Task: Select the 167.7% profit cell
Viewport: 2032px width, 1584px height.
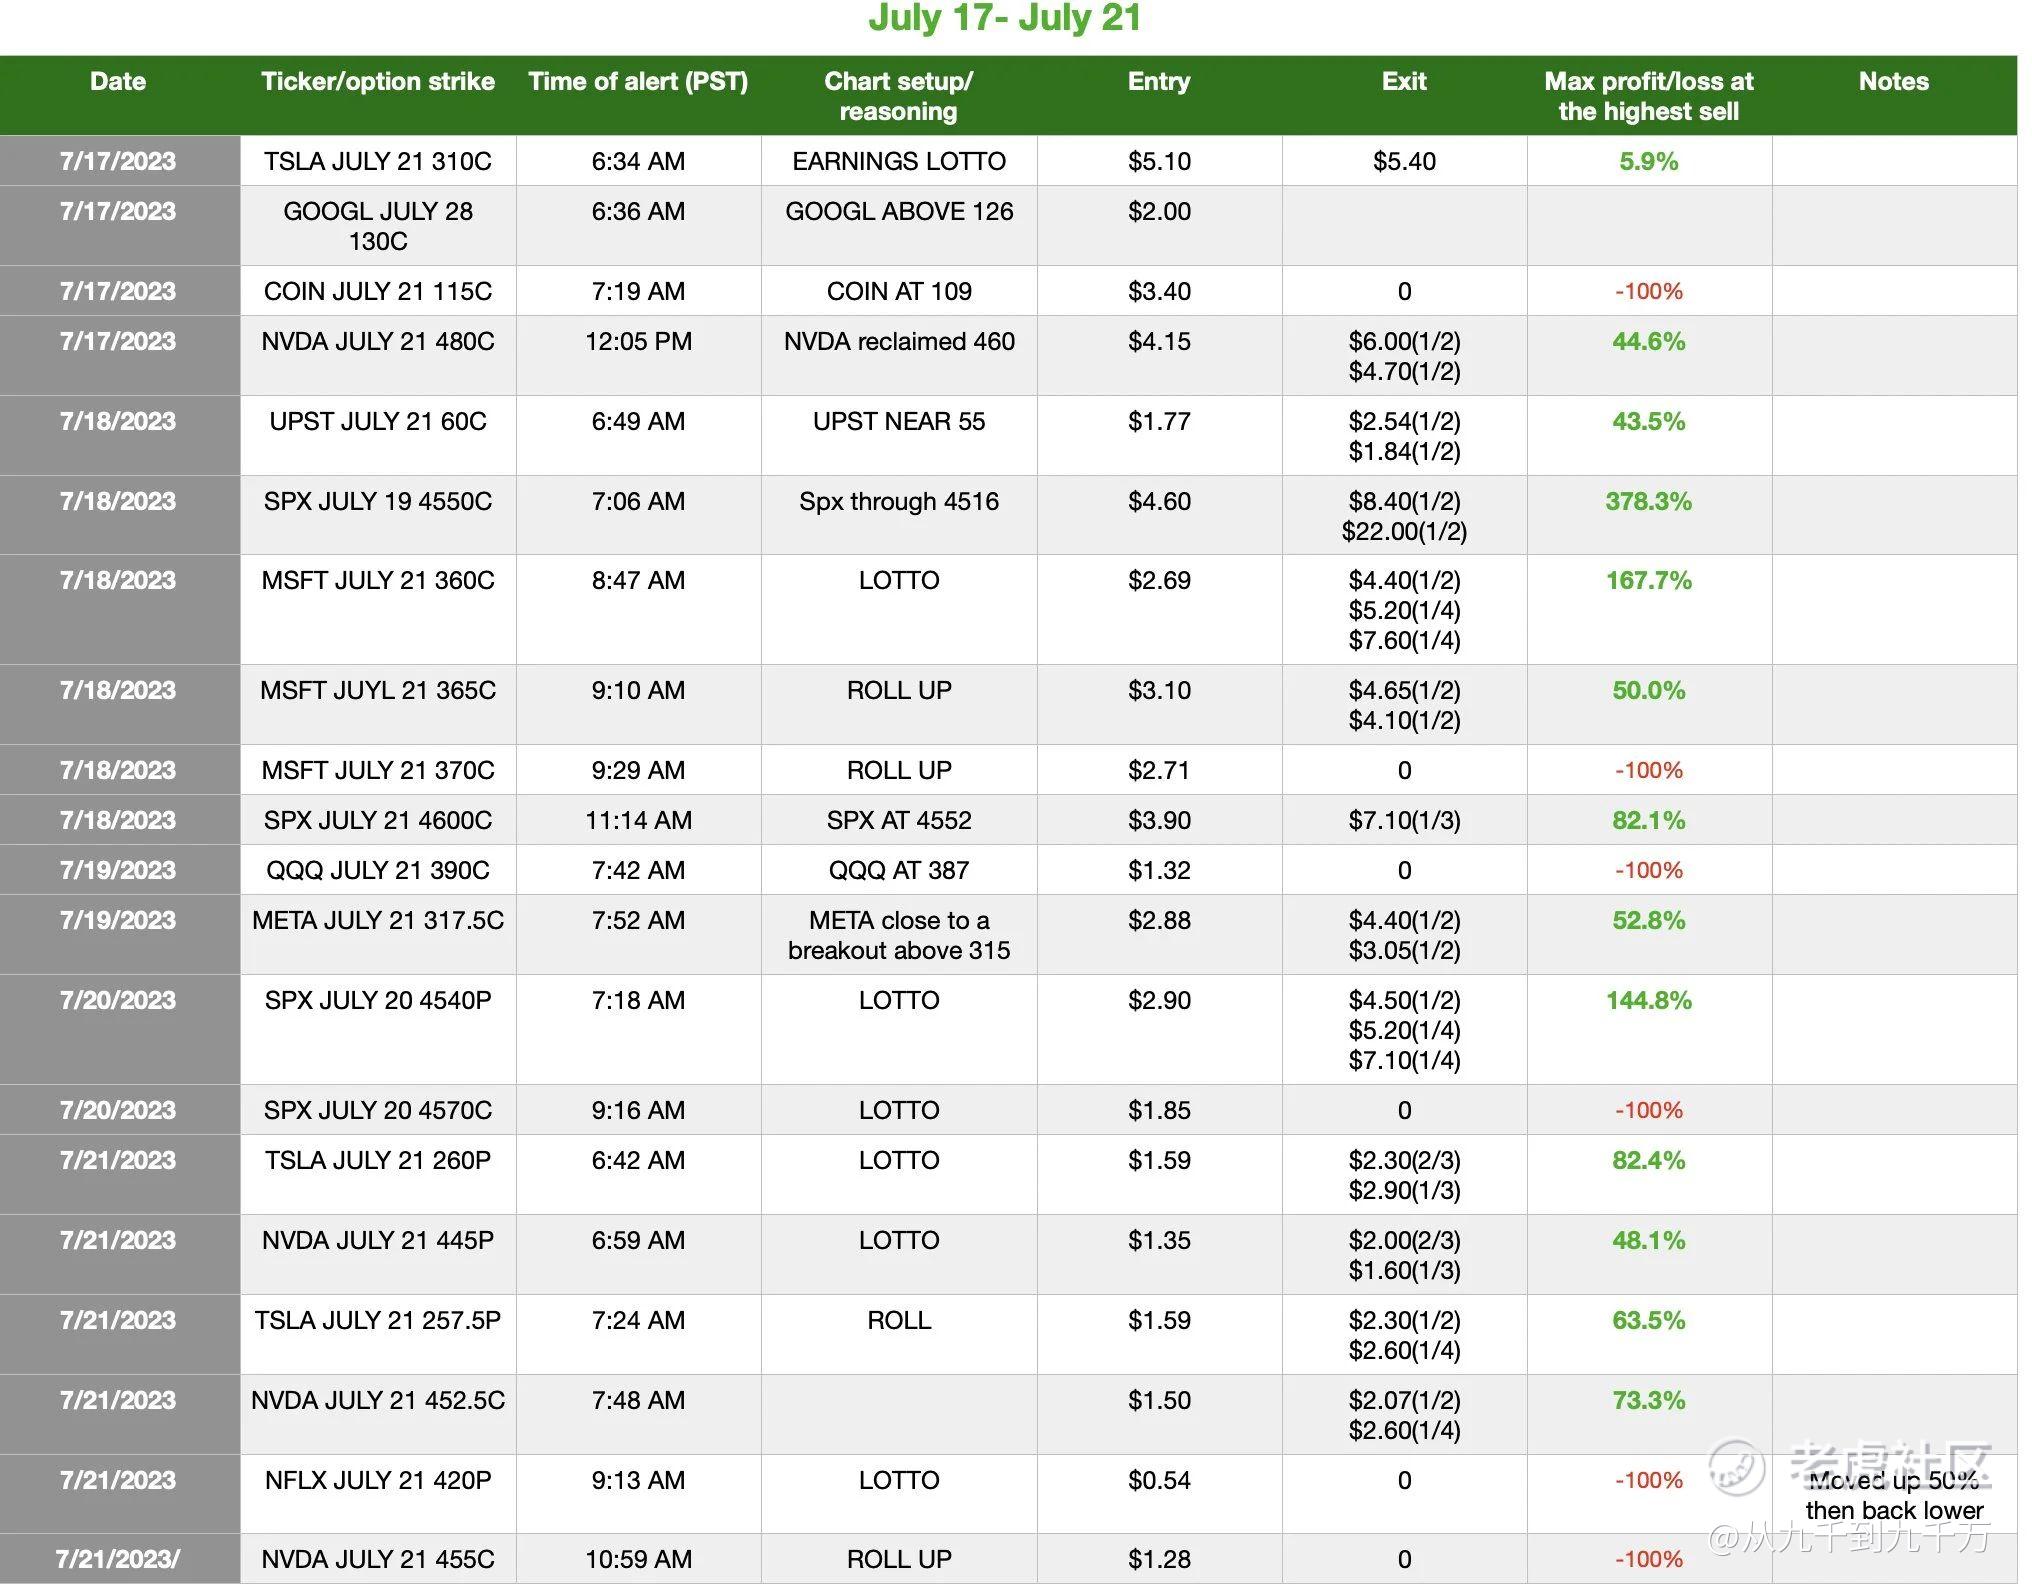Action: [x=1648, y=581]
